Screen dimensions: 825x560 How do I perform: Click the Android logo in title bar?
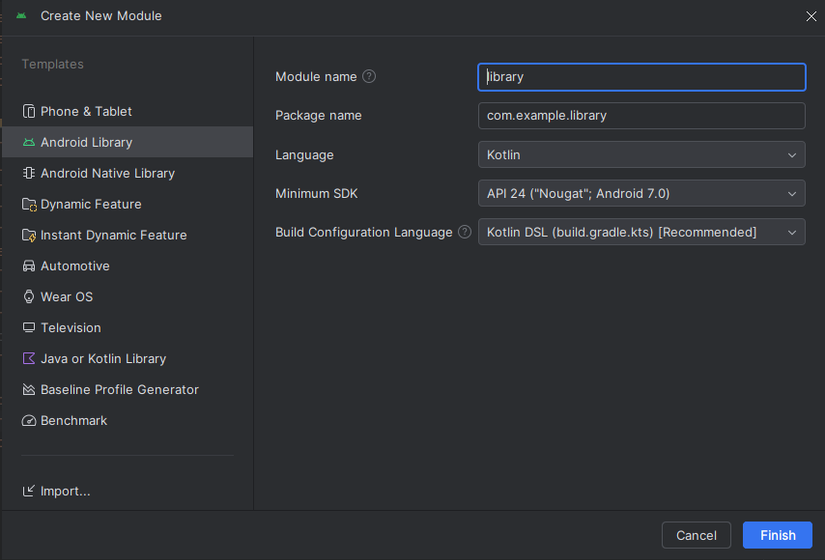pos(21,16)
